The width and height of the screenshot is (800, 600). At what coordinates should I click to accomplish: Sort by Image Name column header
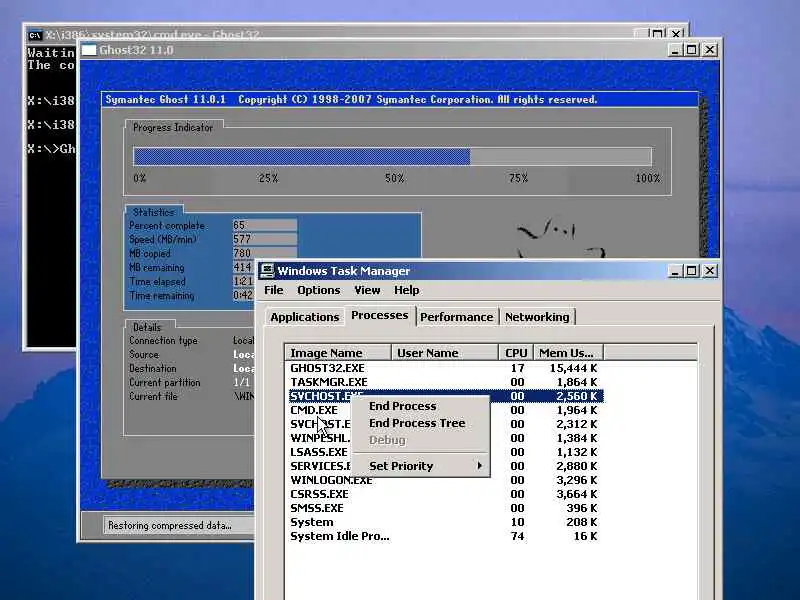[338, 353]
